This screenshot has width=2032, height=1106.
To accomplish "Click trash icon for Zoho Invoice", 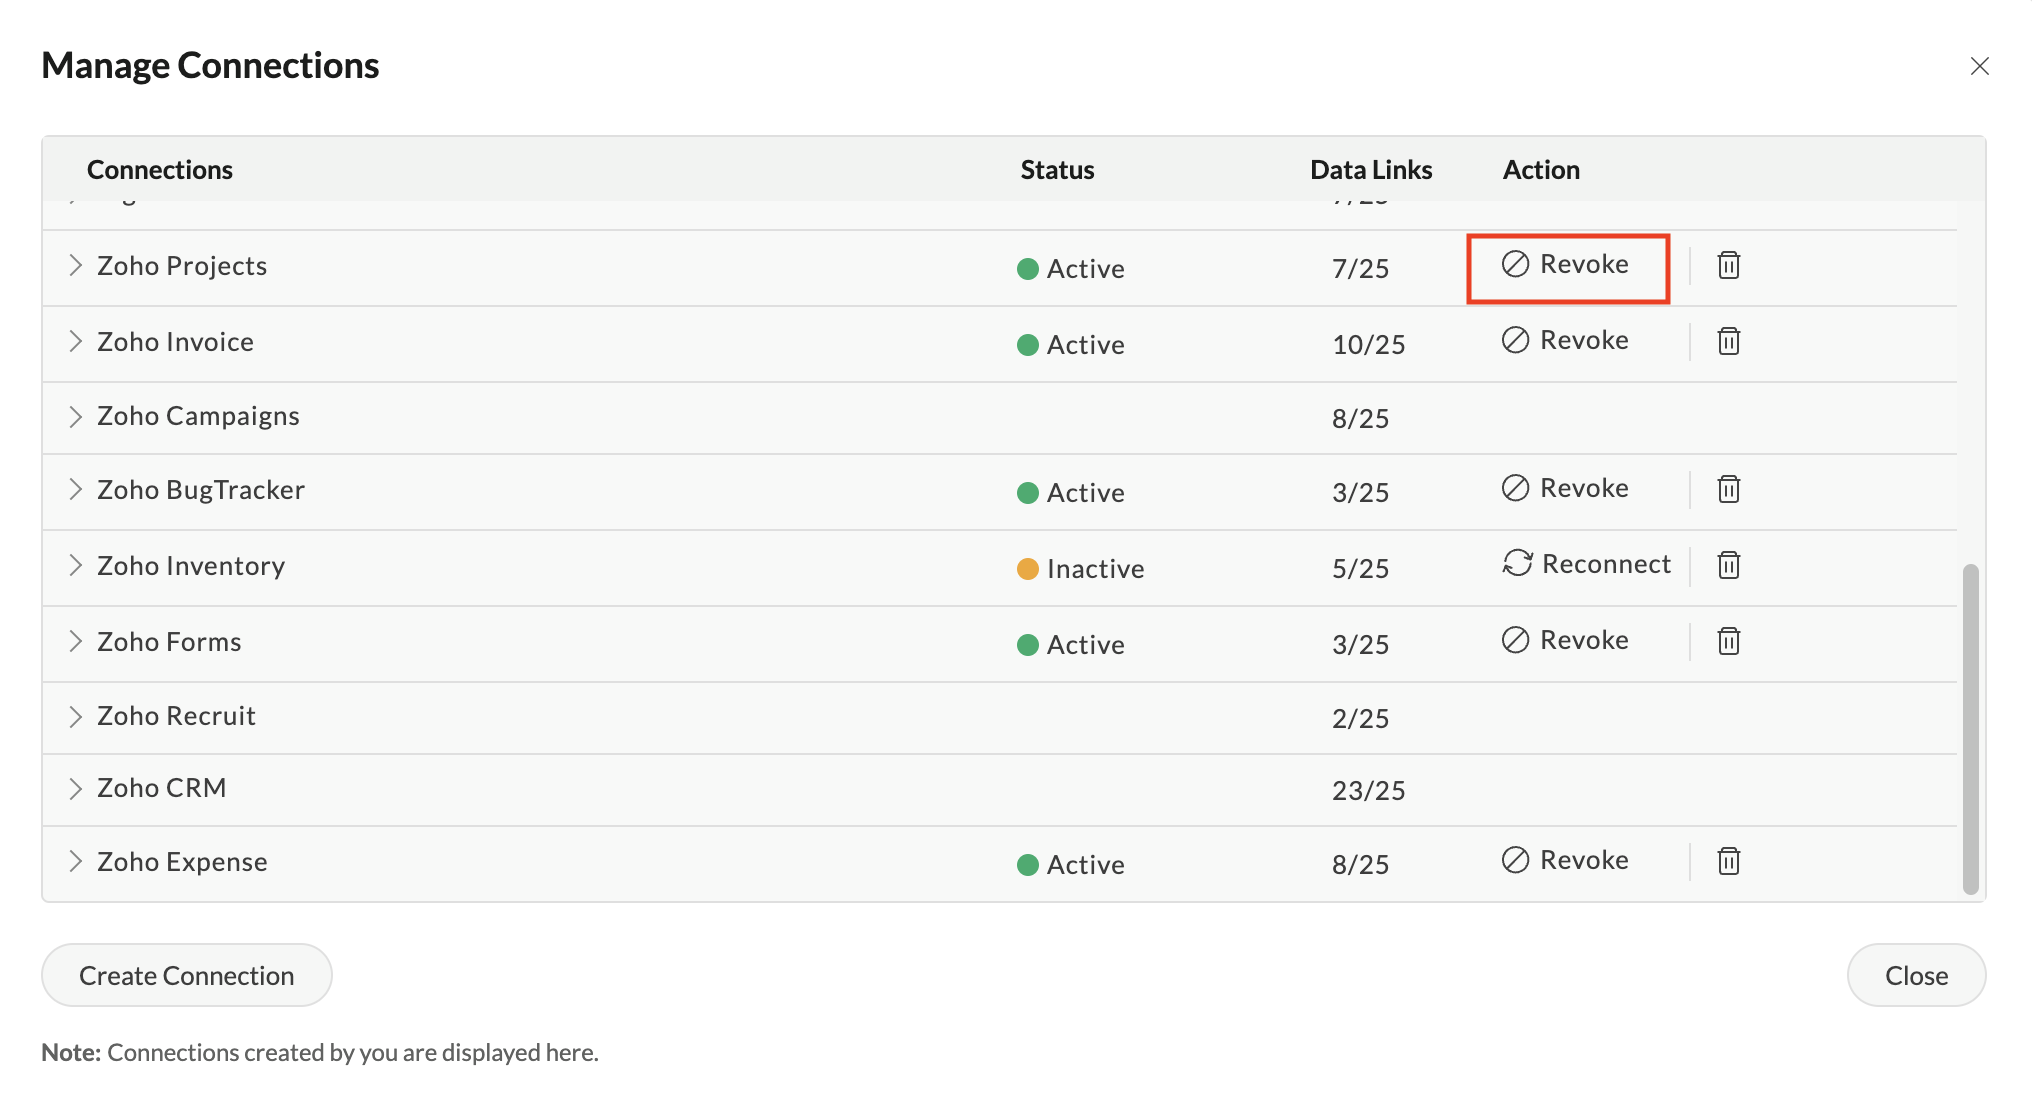I will pyautogui.click(x=1728, y=341).
